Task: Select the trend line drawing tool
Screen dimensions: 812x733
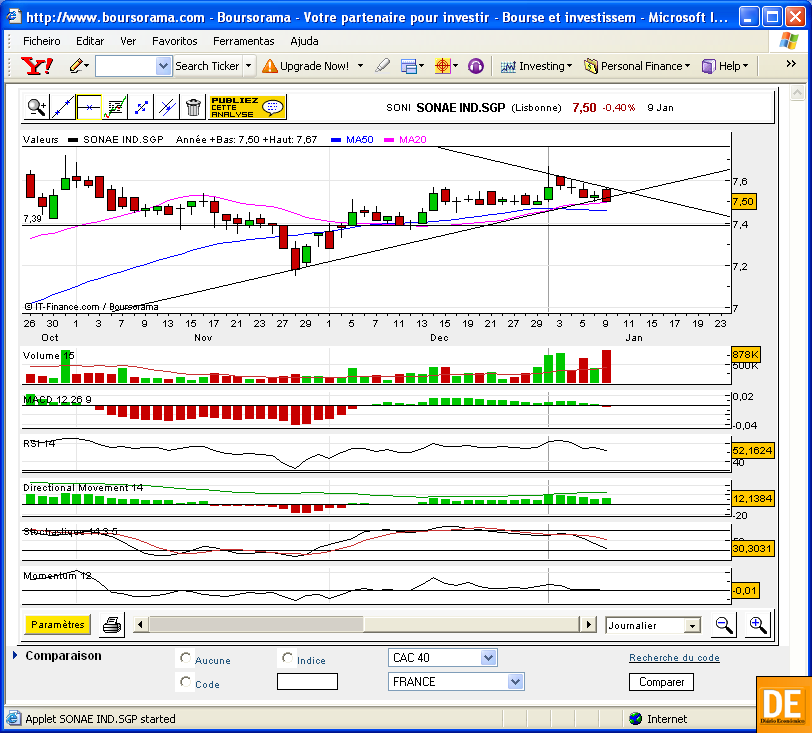Action: (63, 107)
